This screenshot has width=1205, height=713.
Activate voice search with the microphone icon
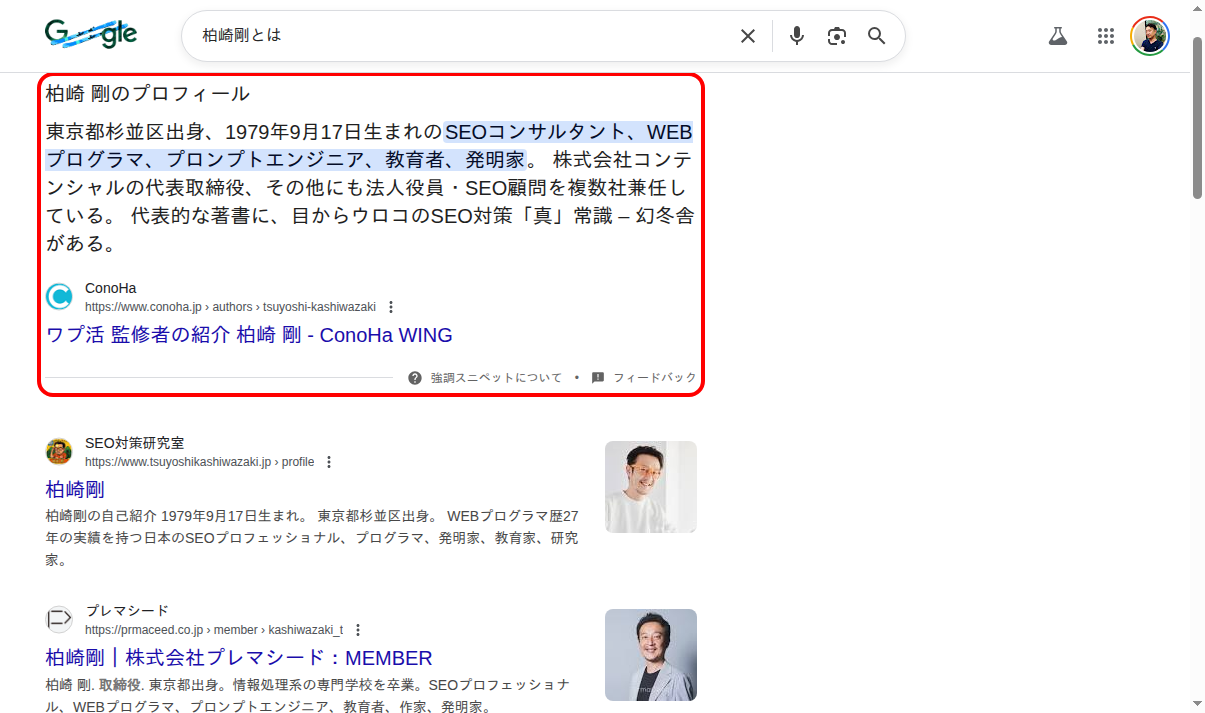(x=796, y=35)
